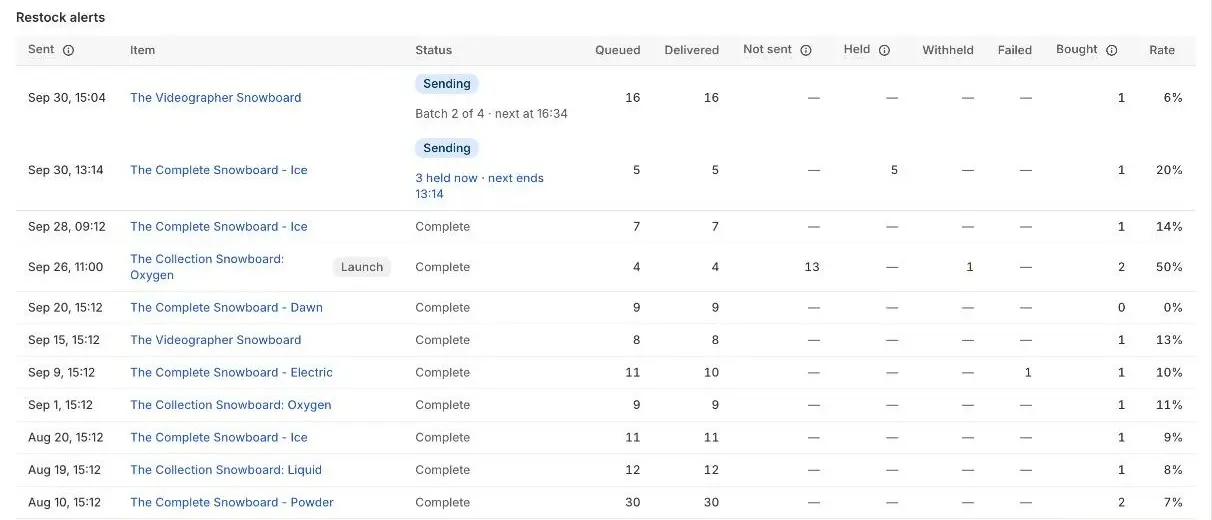Click the 20% rate in Sep 30, 13:14 row
1212x520 pixels.
click(1169, 170)
